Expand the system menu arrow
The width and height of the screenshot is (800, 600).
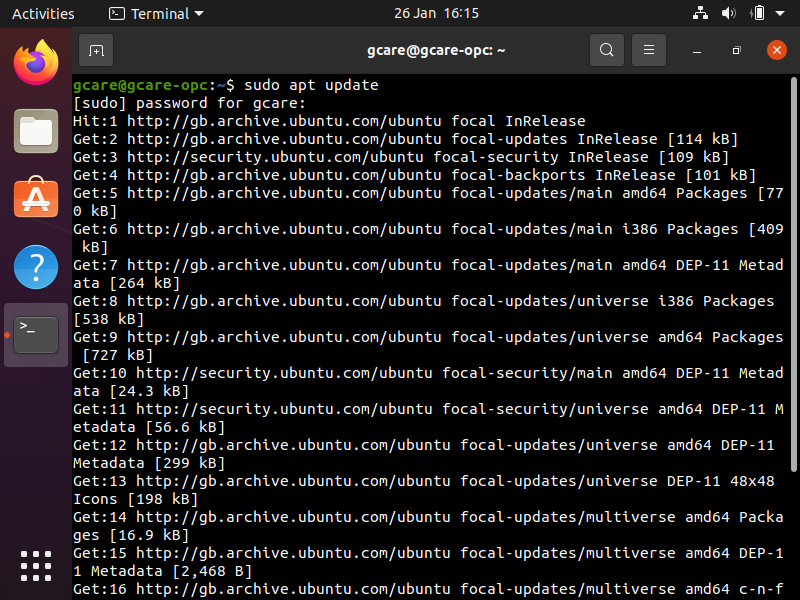(x=780, y=14)
